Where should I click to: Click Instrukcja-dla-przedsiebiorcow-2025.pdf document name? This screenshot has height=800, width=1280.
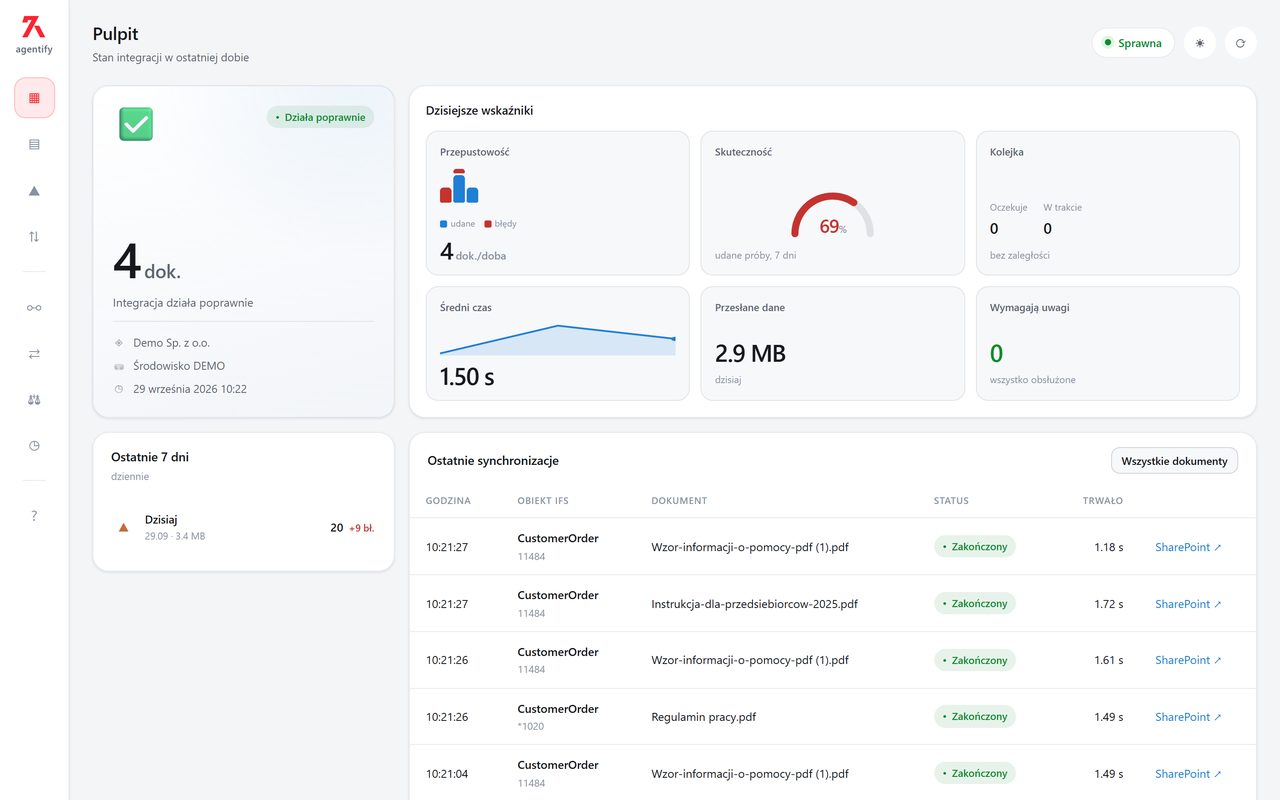pyautogui.click(x=754, y=604)
